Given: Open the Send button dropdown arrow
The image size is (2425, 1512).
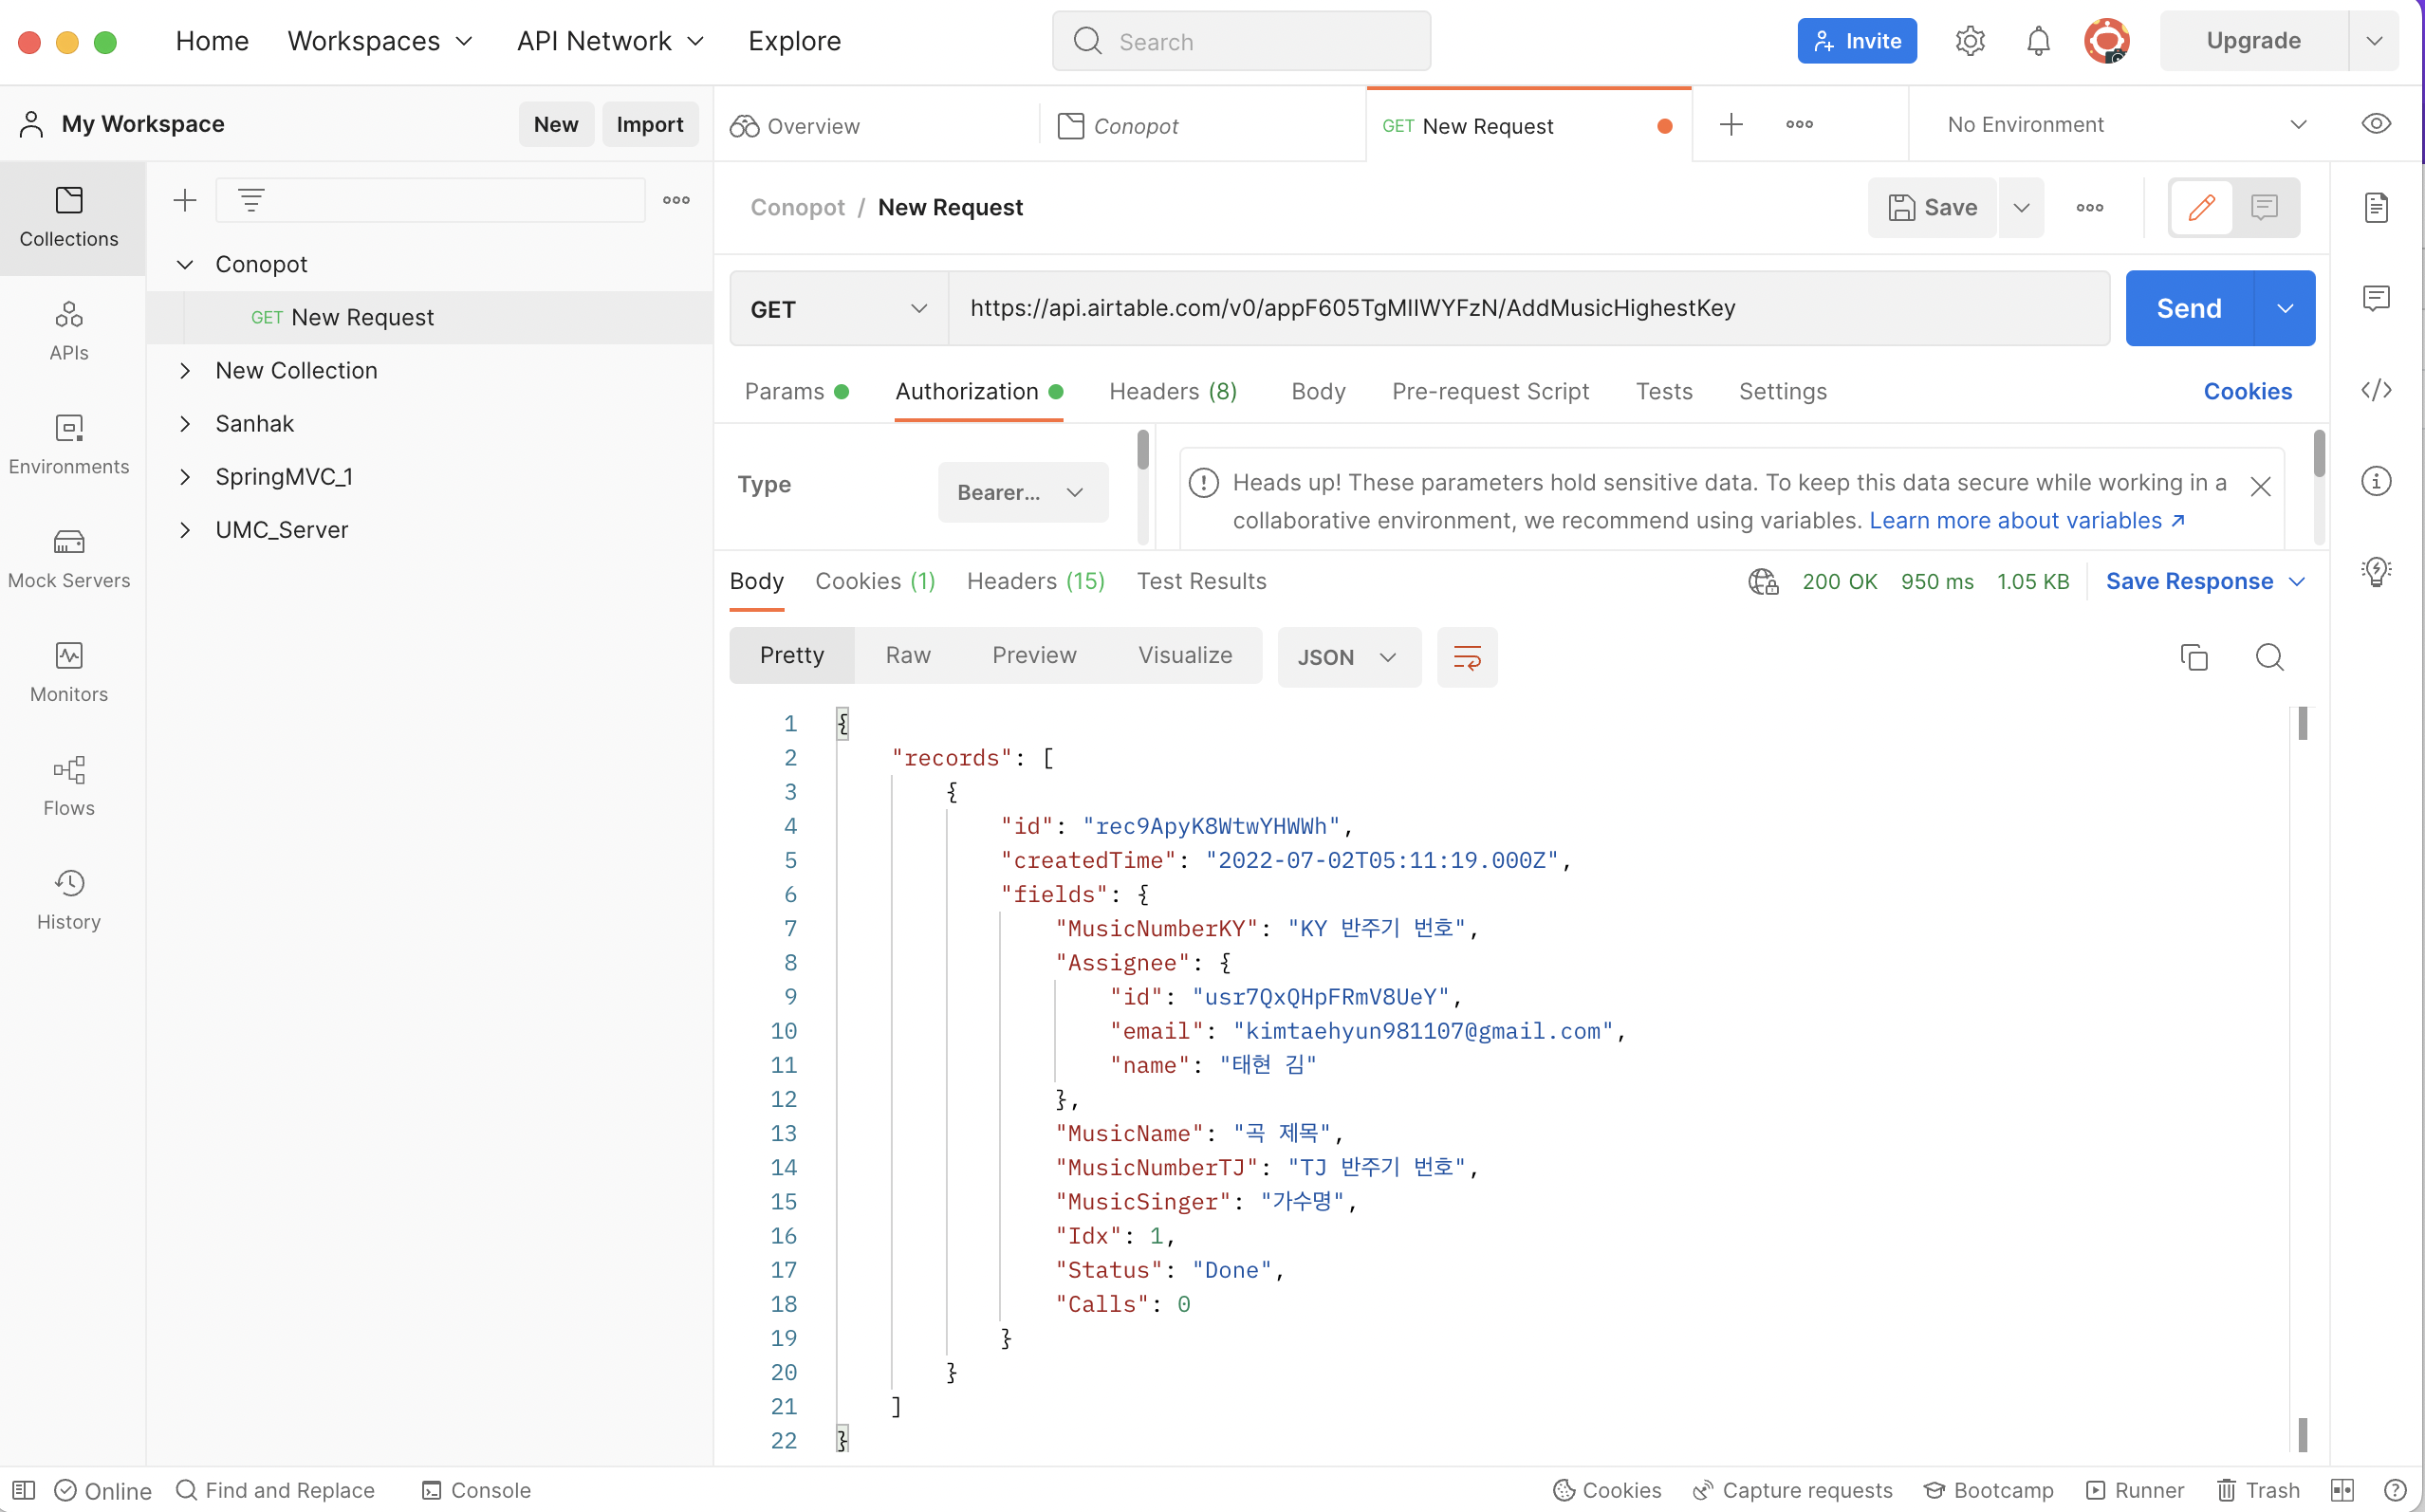Looking at the screenshot, I should click(x=2285, y=308).
